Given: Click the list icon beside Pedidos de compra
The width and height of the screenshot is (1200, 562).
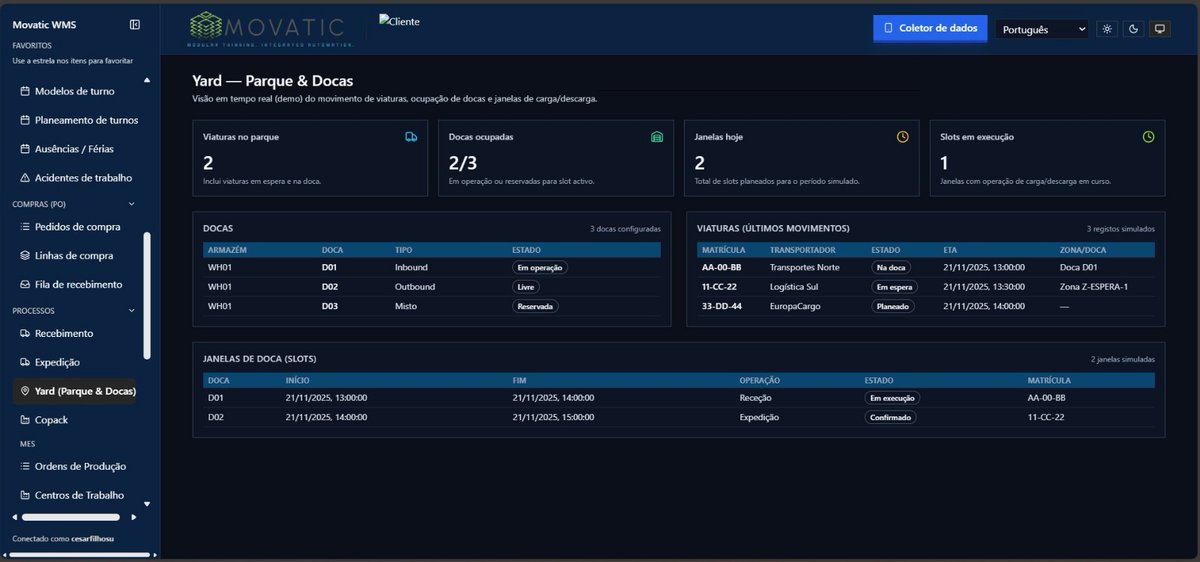Looking at the screenshot, I should click(x=25, y=227).
